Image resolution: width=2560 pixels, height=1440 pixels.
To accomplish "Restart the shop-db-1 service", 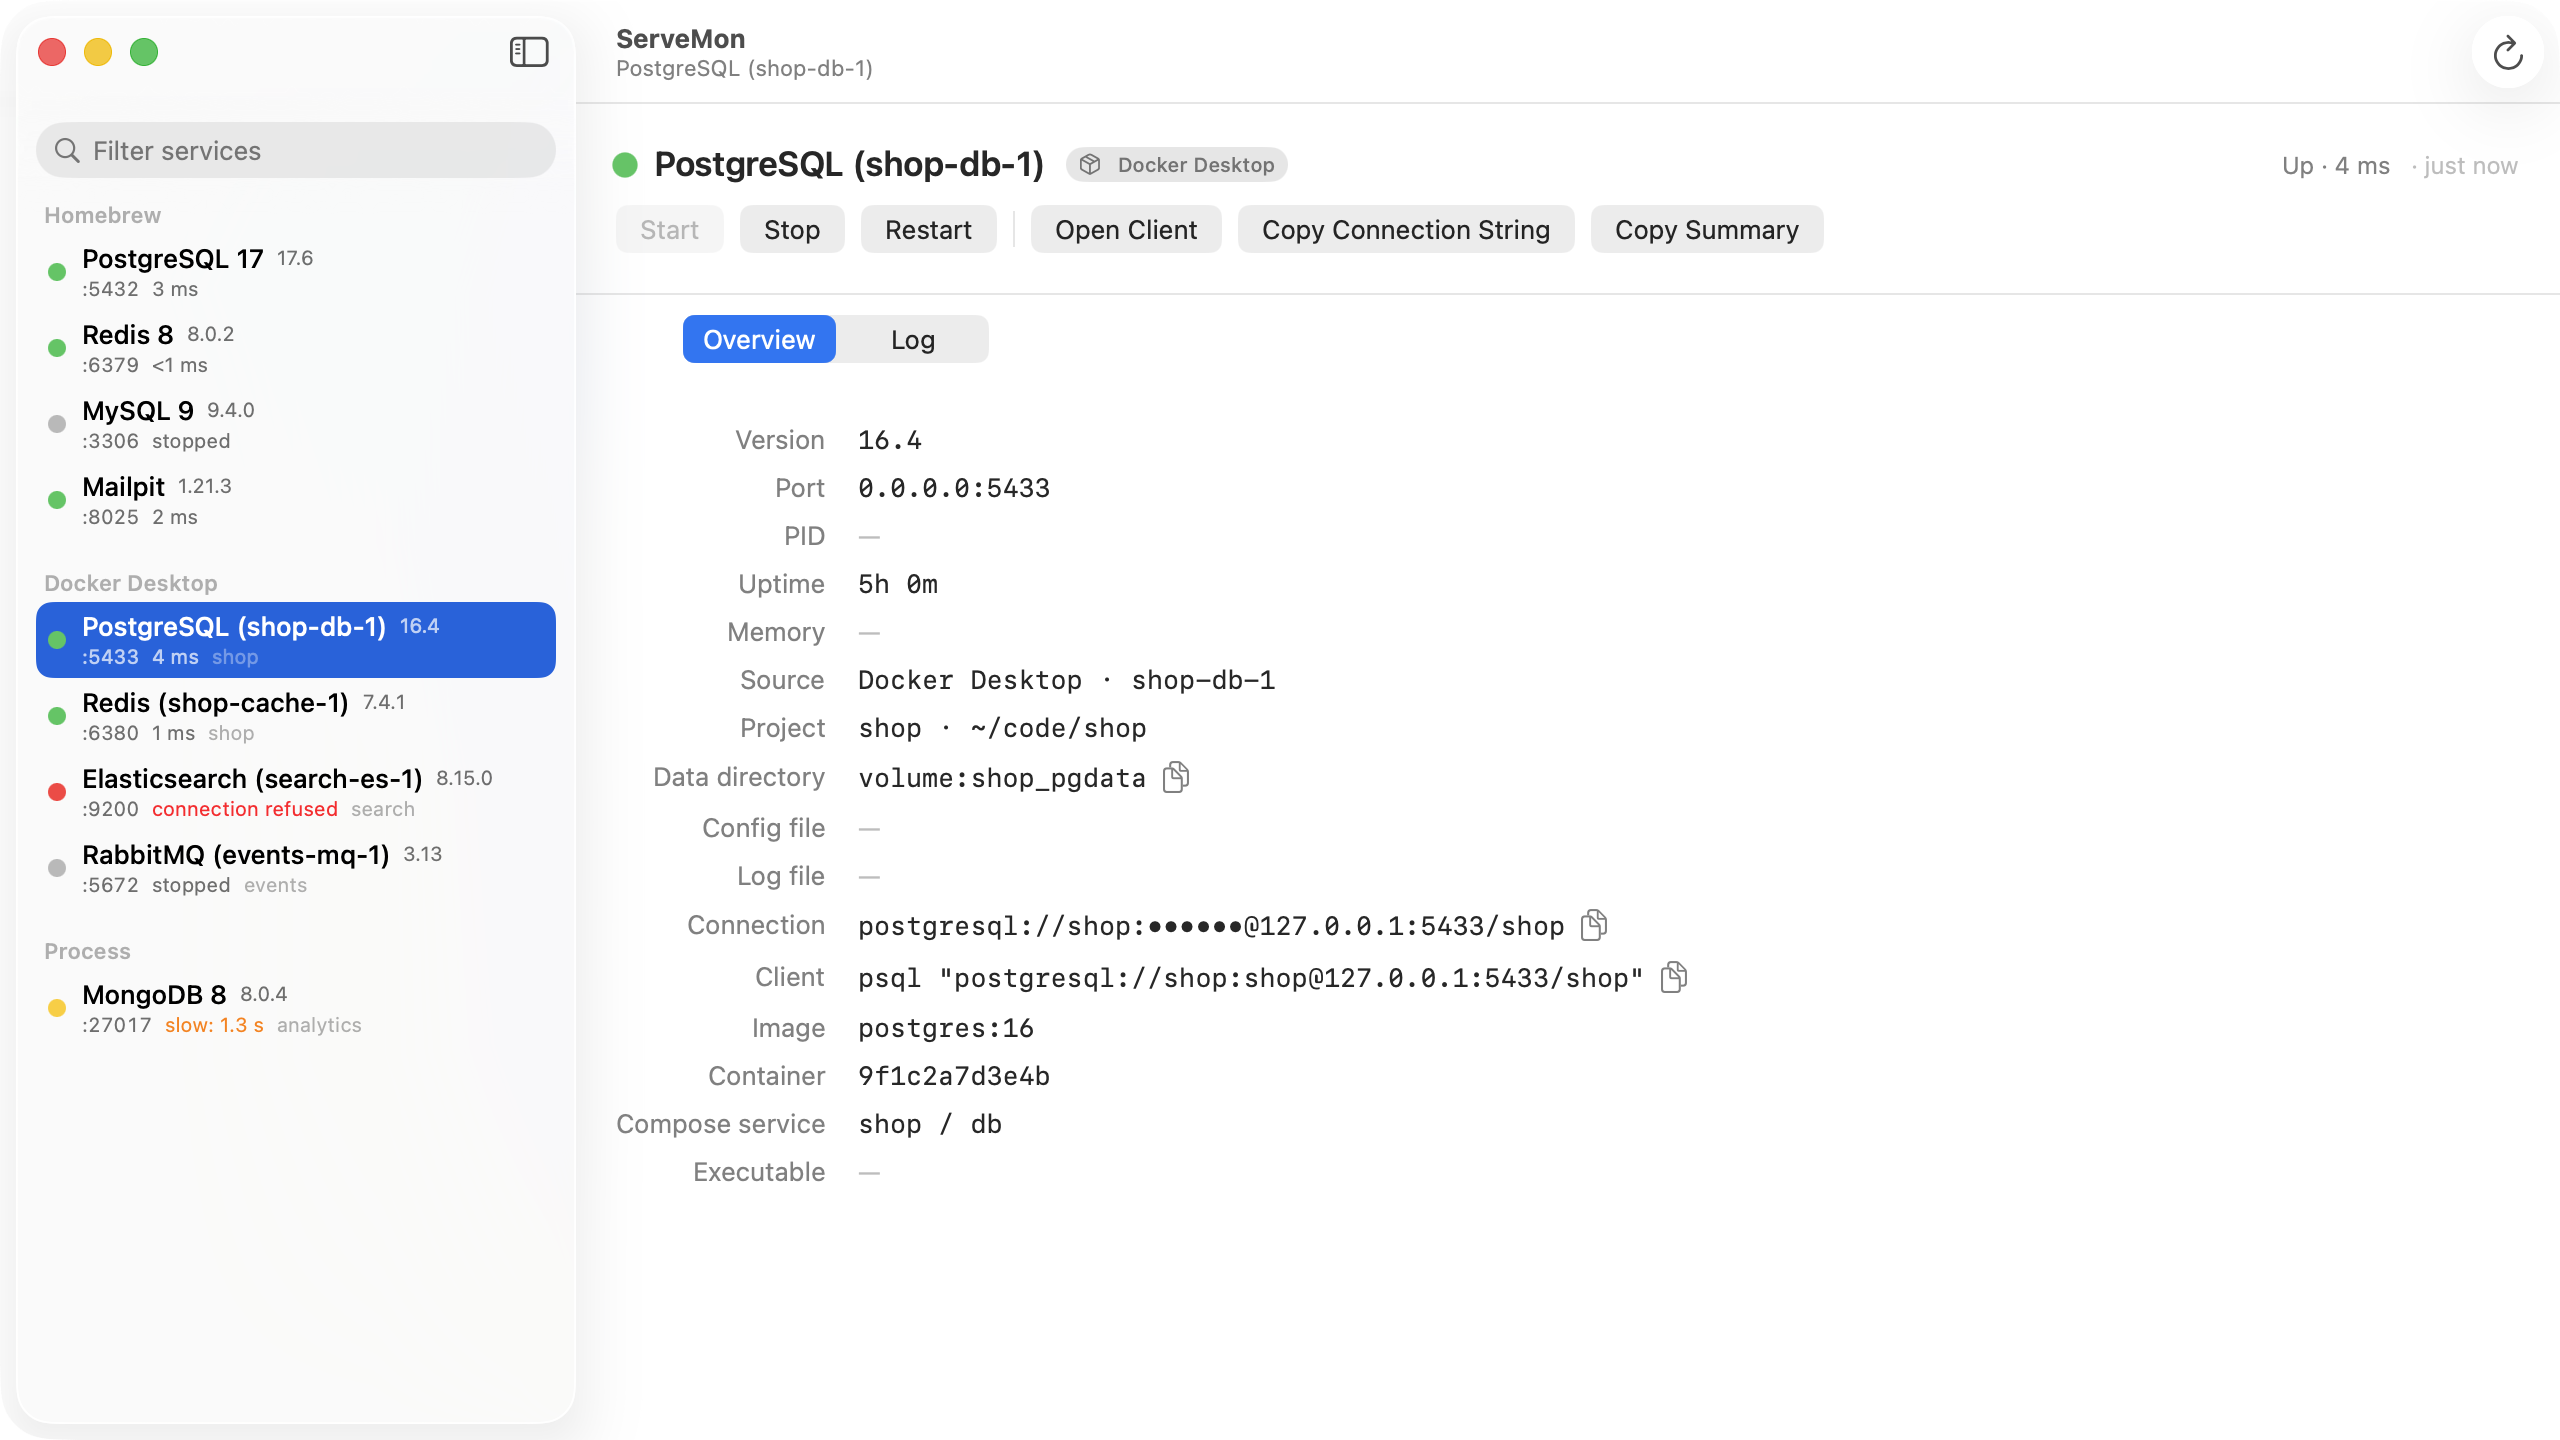I will (x=928, y=230).
